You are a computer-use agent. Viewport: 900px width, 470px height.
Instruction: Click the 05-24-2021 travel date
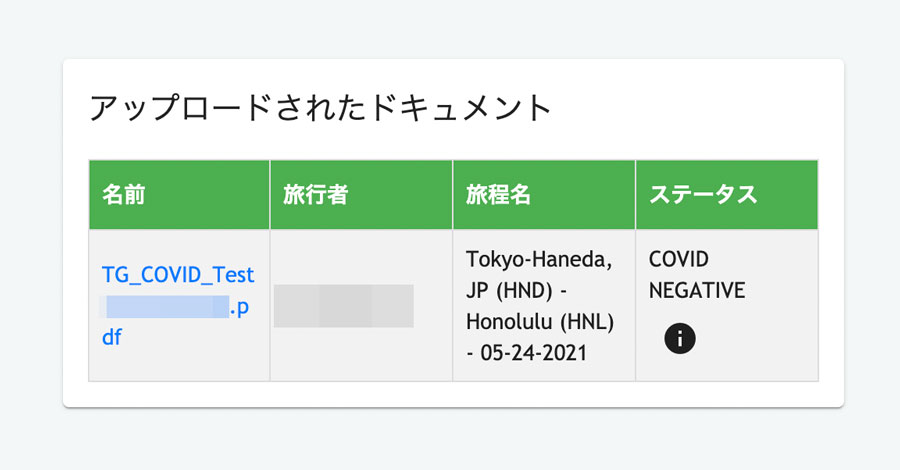[x=533, y=352]
